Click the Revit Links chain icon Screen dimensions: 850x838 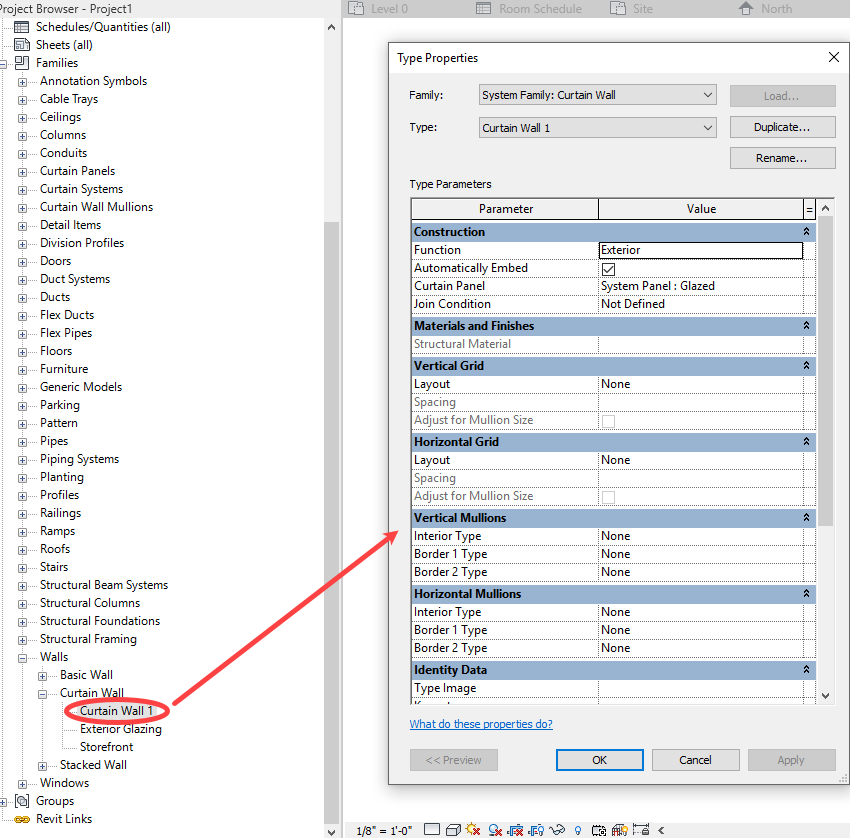point(22,819)
